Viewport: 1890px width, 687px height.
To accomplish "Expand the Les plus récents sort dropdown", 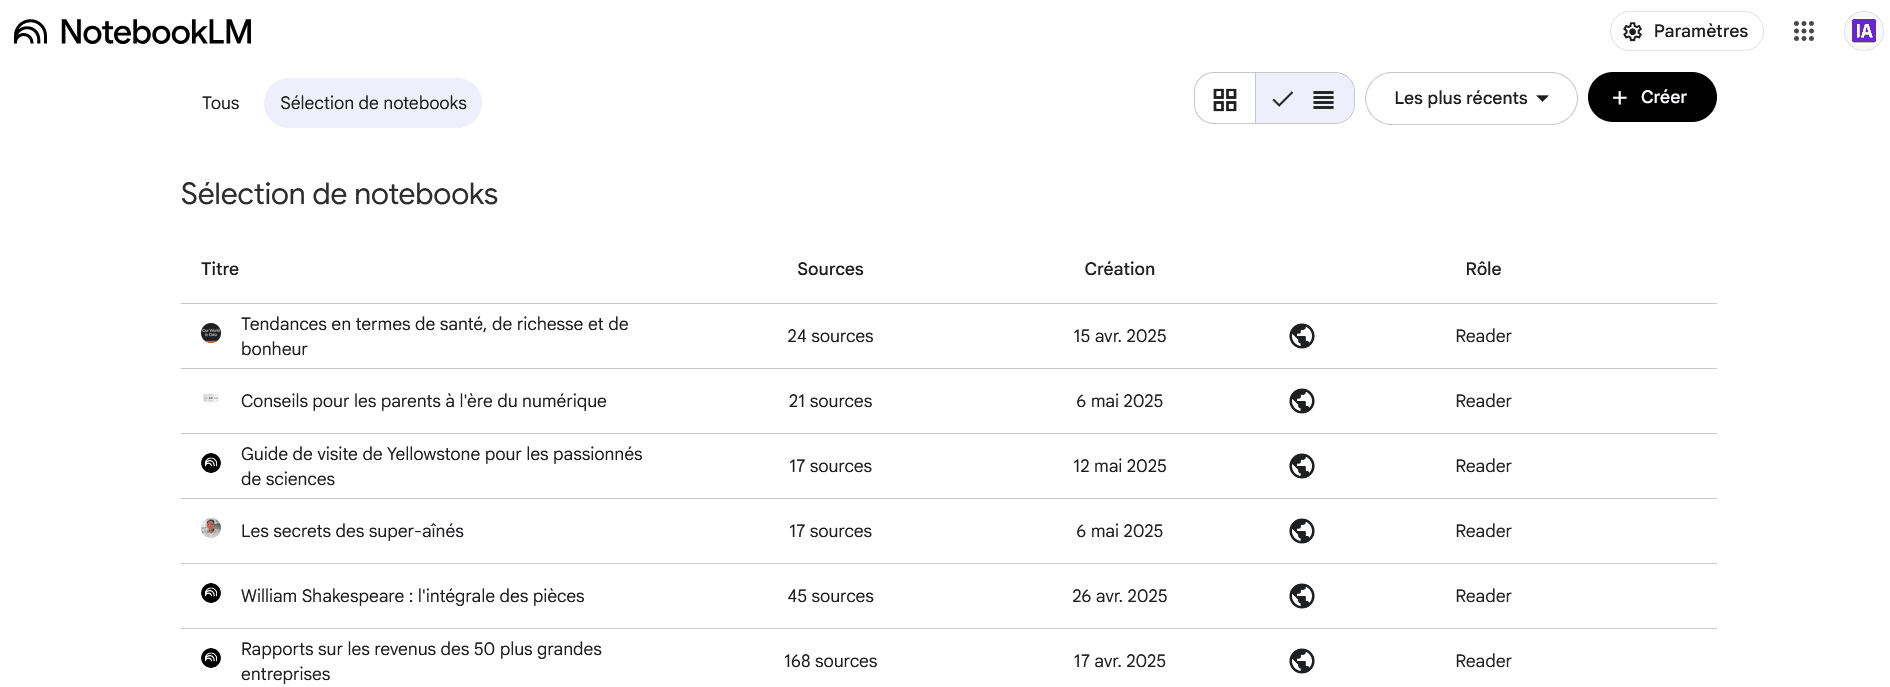I will coord(1470,99).
